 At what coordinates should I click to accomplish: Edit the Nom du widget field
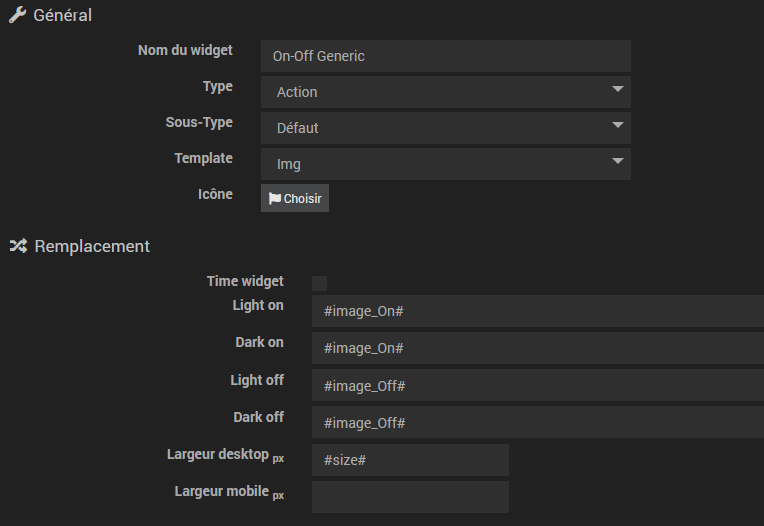(x=446, y=56)
